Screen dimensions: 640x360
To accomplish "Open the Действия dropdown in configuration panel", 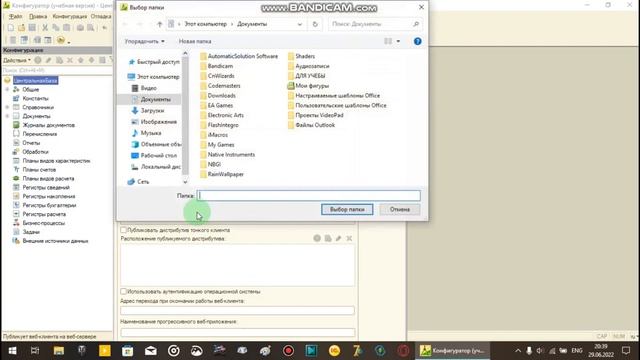I will (x=17, y=60).
